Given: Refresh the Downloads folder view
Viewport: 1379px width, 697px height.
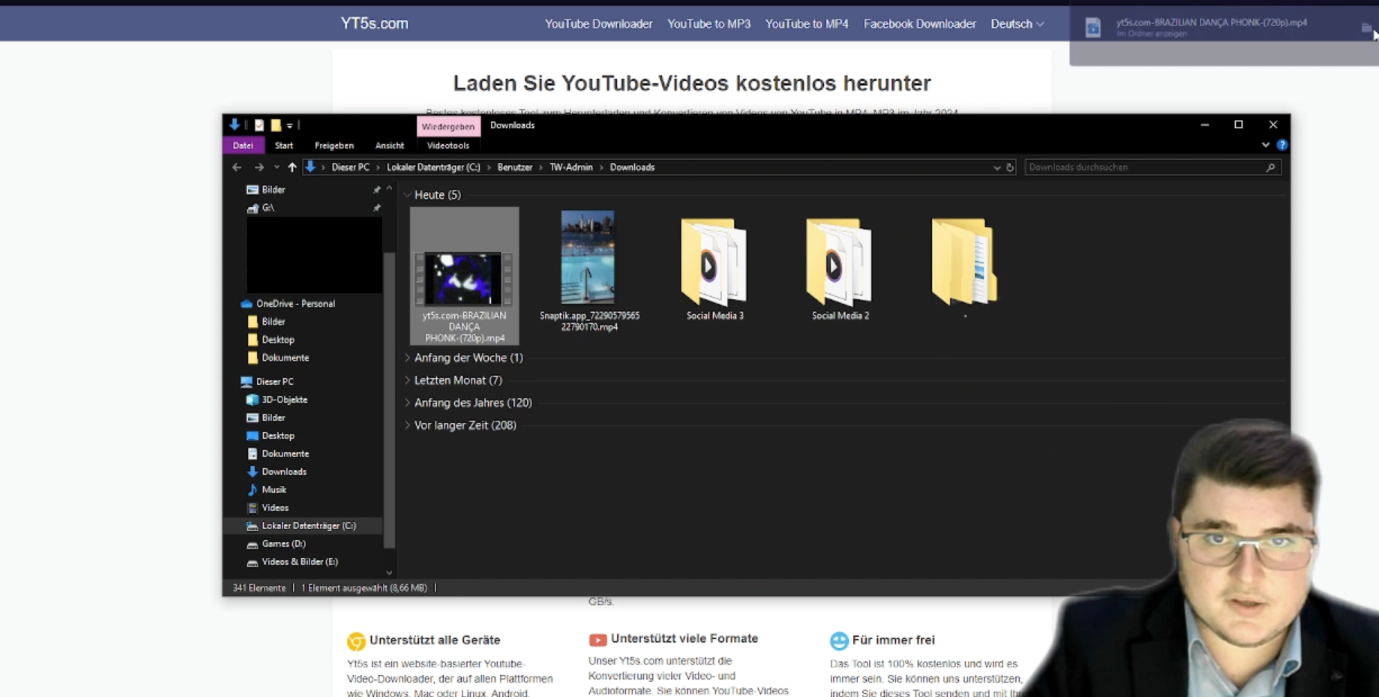Looking at the screenshot, I should tap(1010, 168).
